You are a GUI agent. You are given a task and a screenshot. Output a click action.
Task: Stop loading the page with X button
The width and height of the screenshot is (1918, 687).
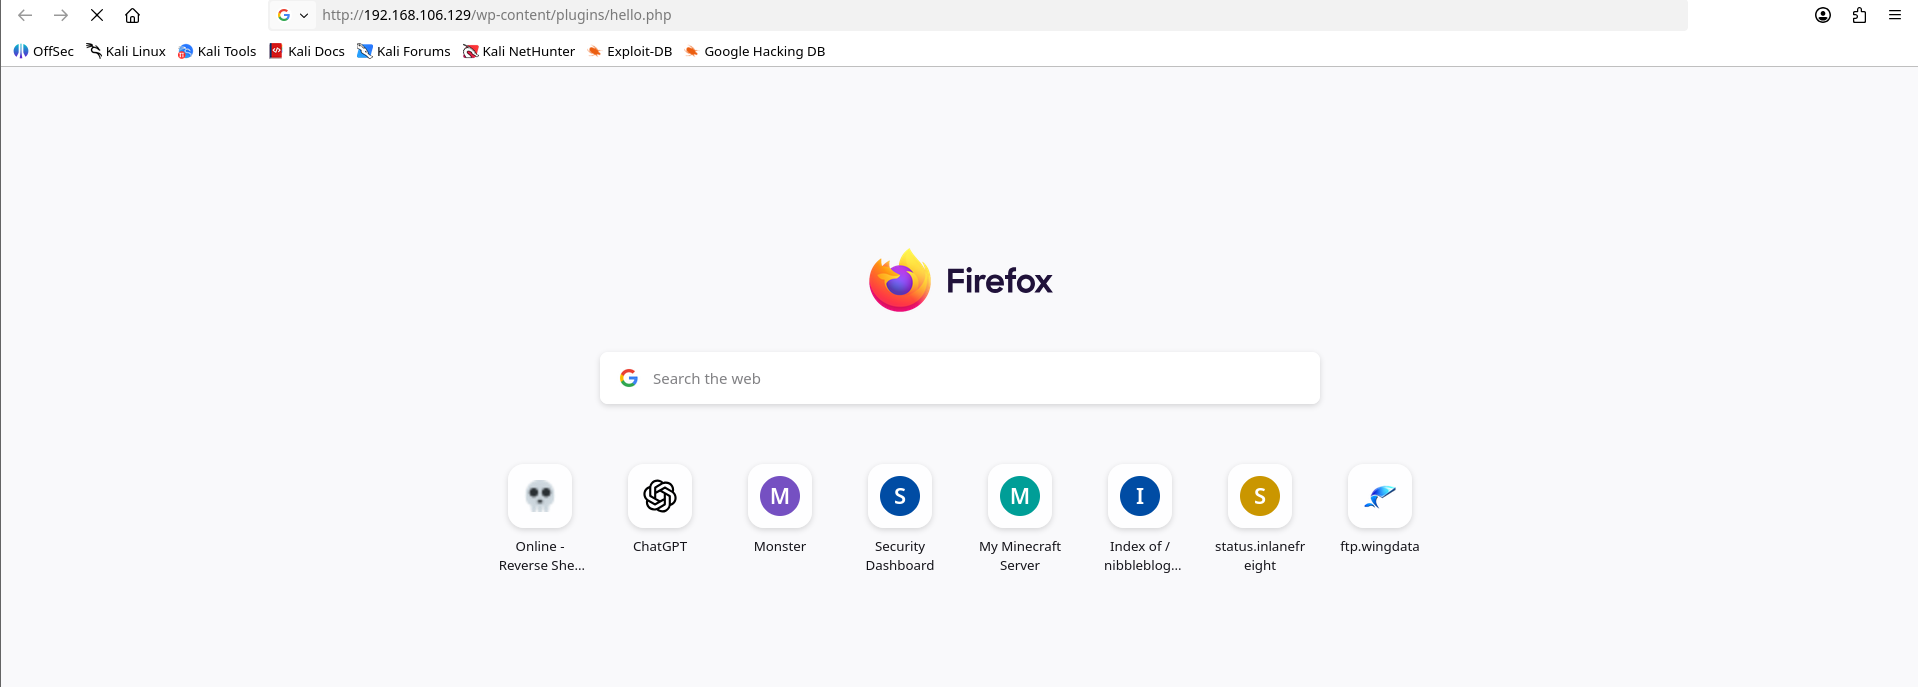point(97,15)
